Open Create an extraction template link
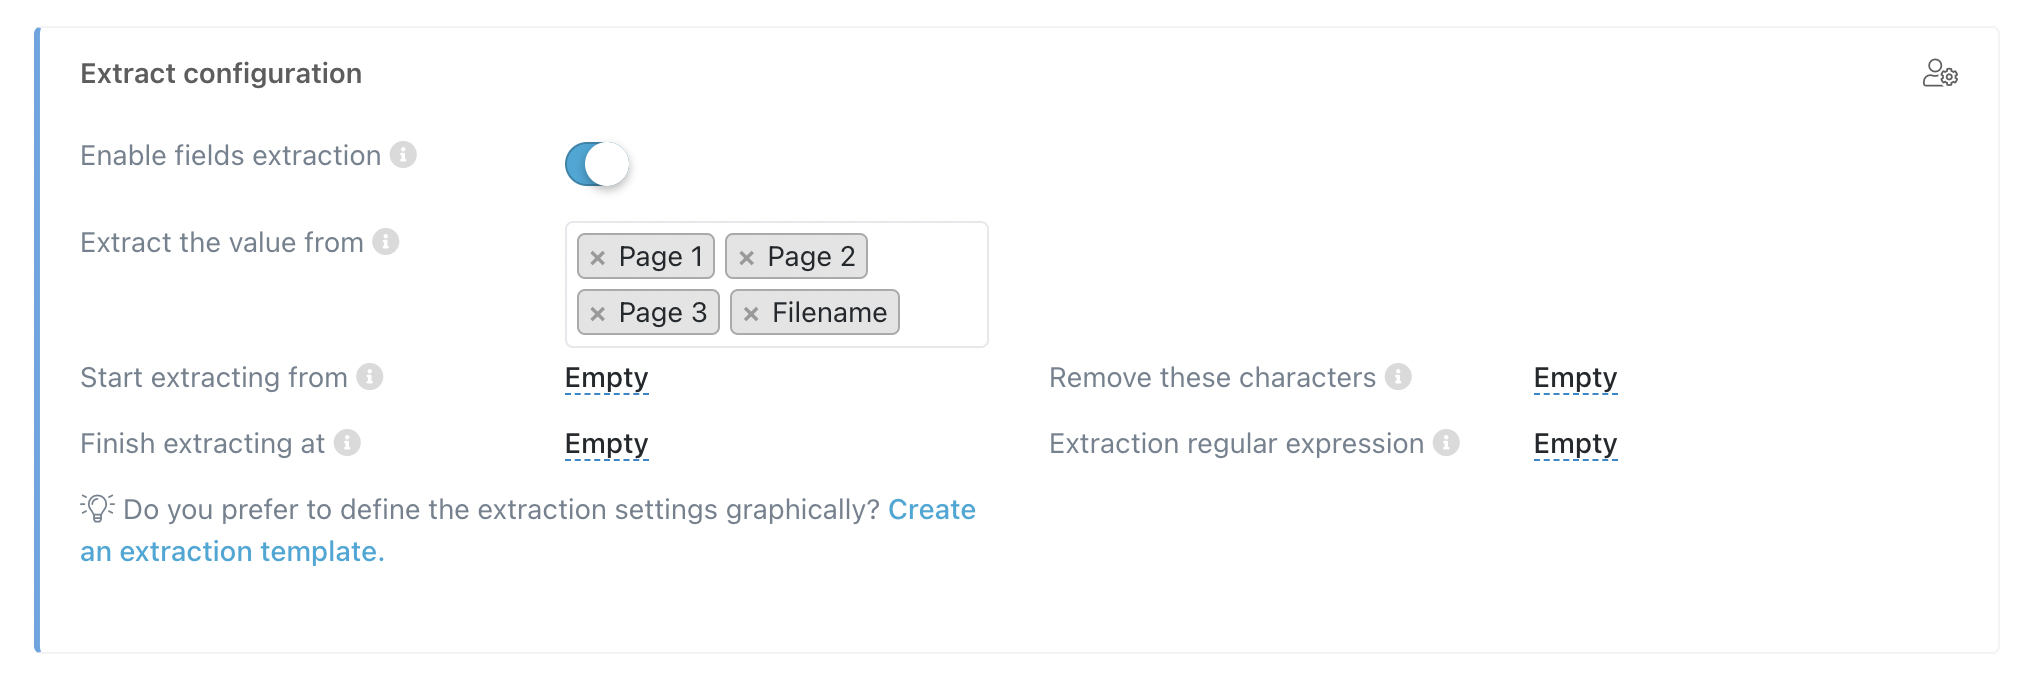 pyautogui.click(x=933, y=510)
